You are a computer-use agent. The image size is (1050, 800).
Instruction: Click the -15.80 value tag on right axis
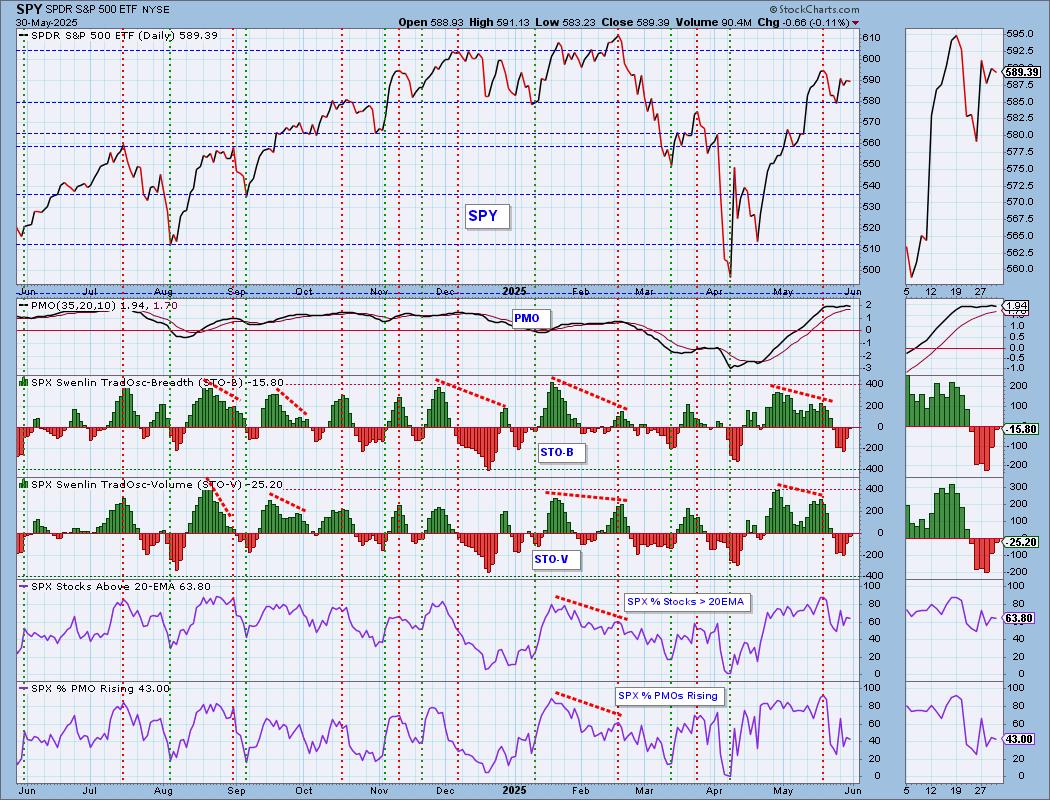[1023, 429]
